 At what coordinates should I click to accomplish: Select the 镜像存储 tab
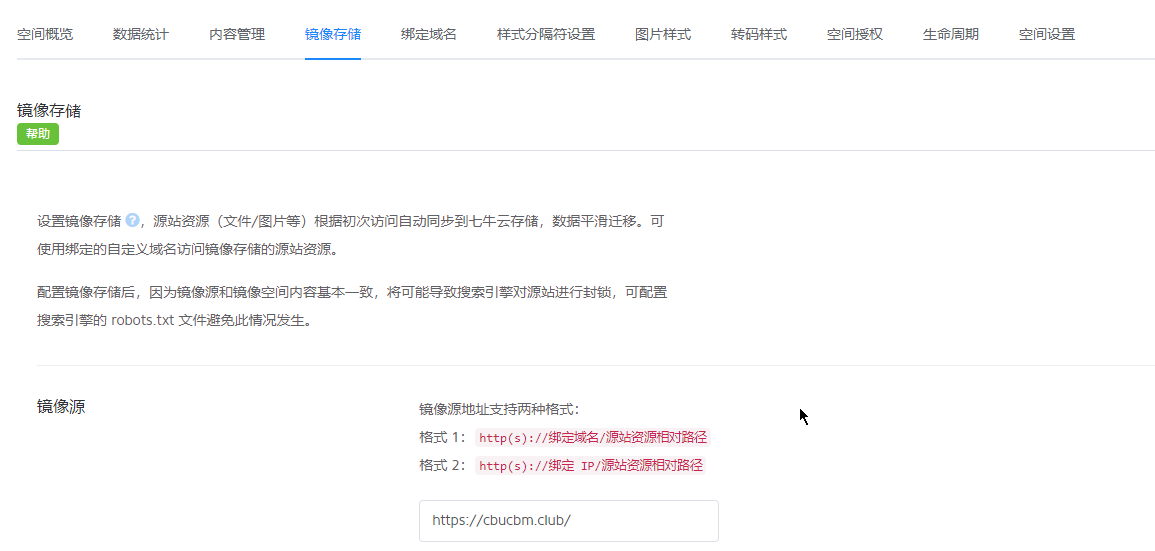[333, 34]
